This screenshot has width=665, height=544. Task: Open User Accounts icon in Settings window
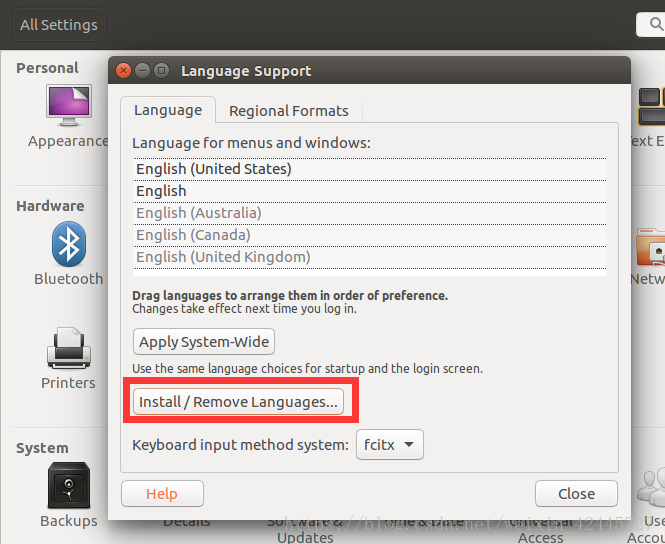(x=651, y=486)
